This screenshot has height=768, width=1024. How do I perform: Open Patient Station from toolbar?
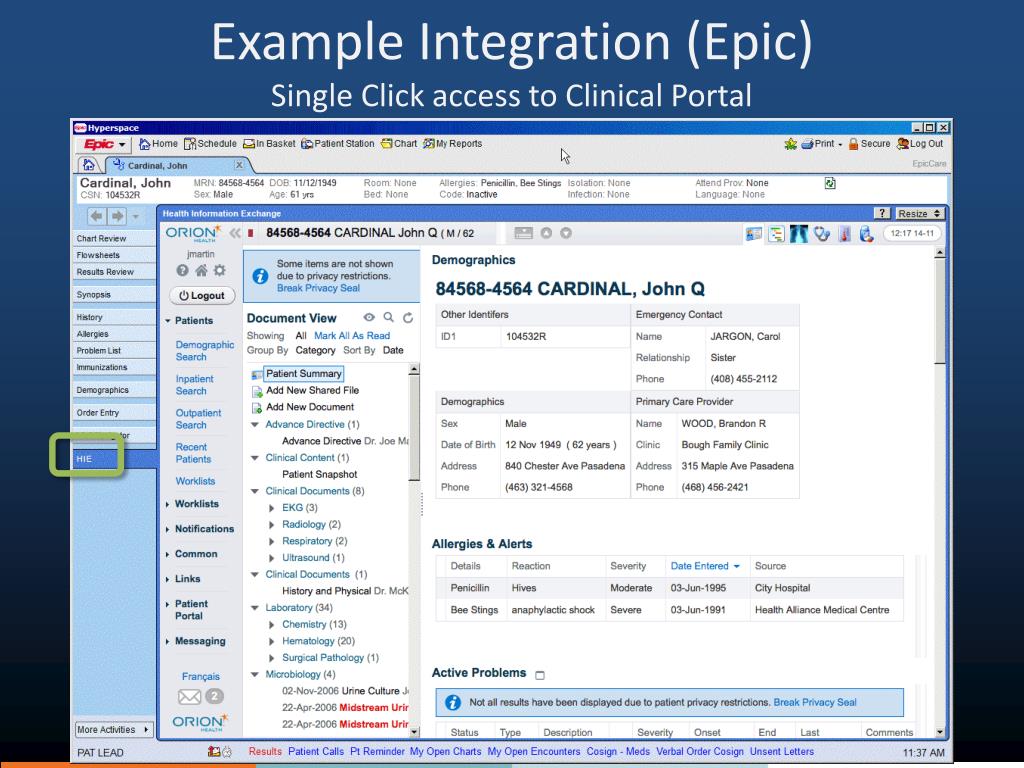(x=338, y=144)
